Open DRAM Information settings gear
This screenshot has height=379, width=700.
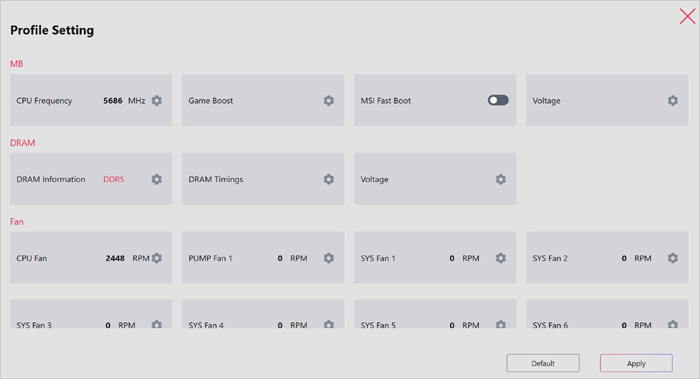[x=157, y=179]
